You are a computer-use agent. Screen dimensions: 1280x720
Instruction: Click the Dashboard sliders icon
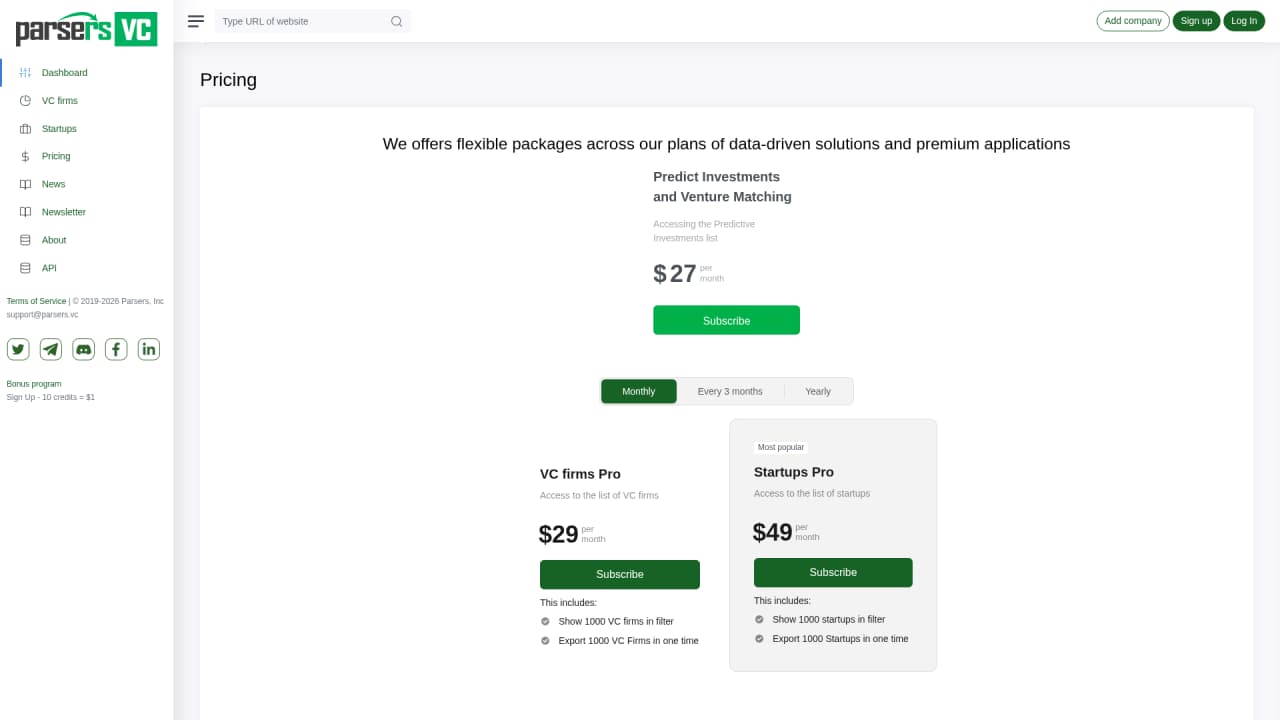[25, 73]
